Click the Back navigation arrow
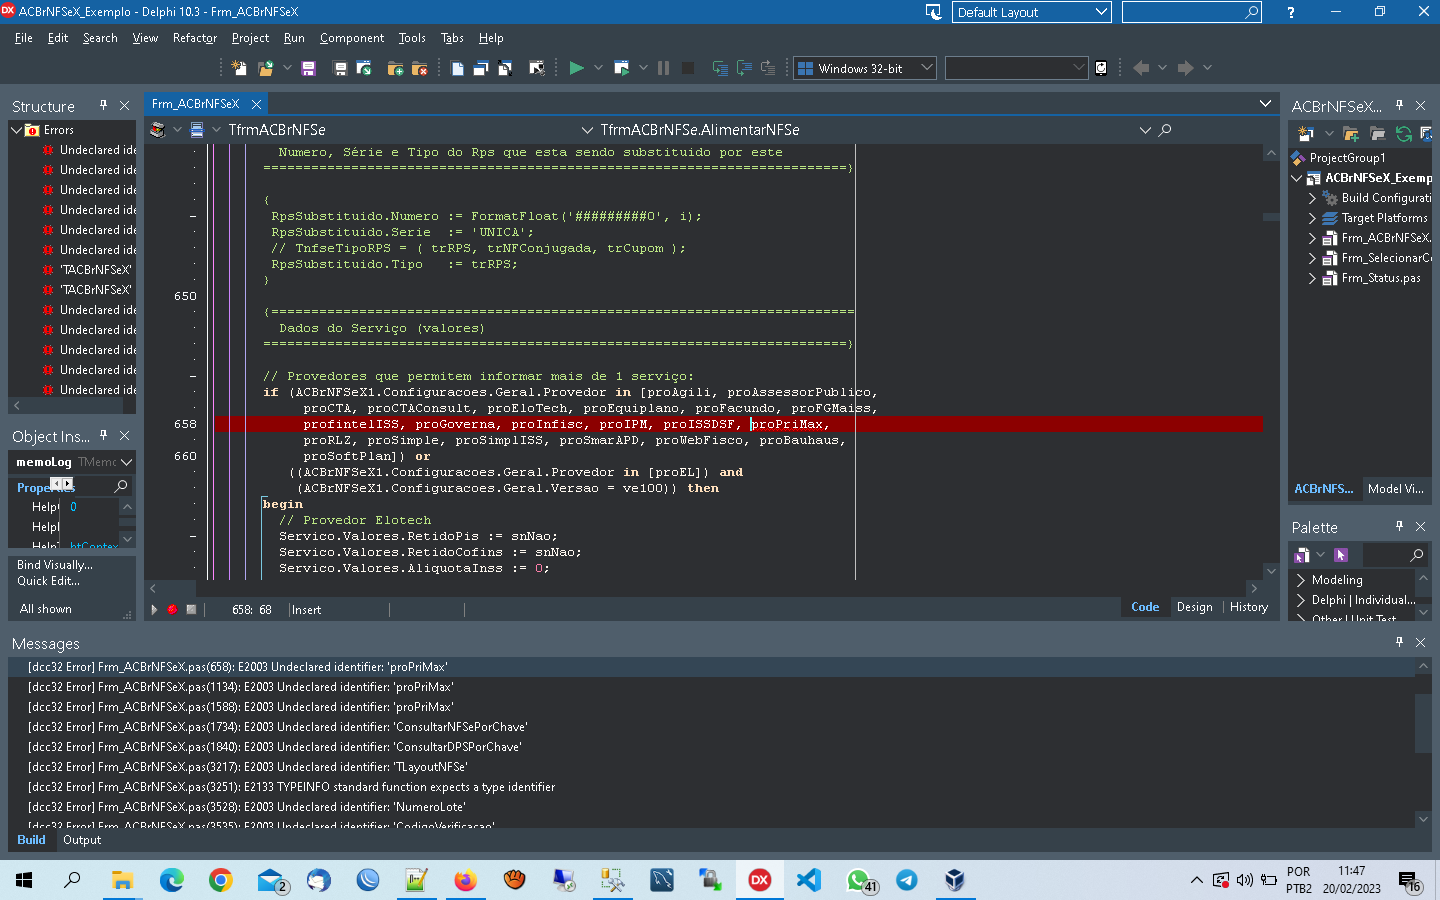1440x900 pixels. [x=1141, y=68]
